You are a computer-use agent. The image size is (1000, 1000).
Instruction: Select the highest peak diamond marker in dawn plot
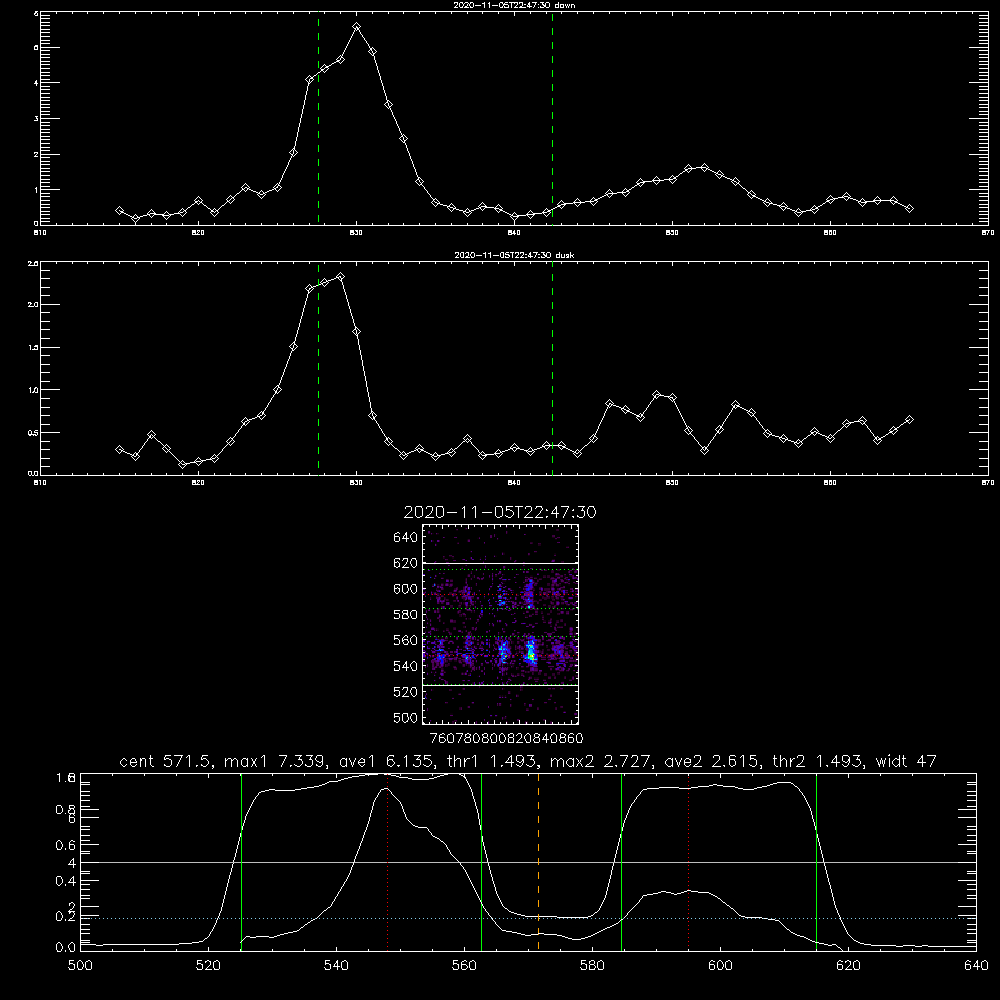357,27
